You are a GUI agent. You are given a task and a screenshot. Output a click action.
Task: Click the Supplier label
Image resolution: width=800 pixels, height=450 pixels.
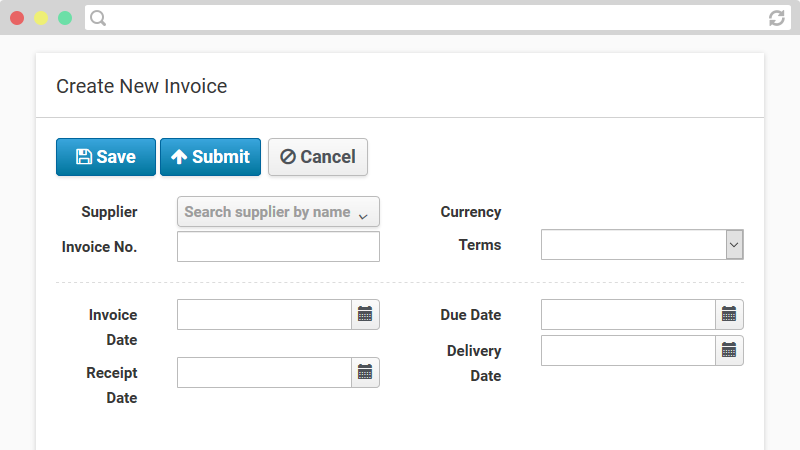[109, 212]
